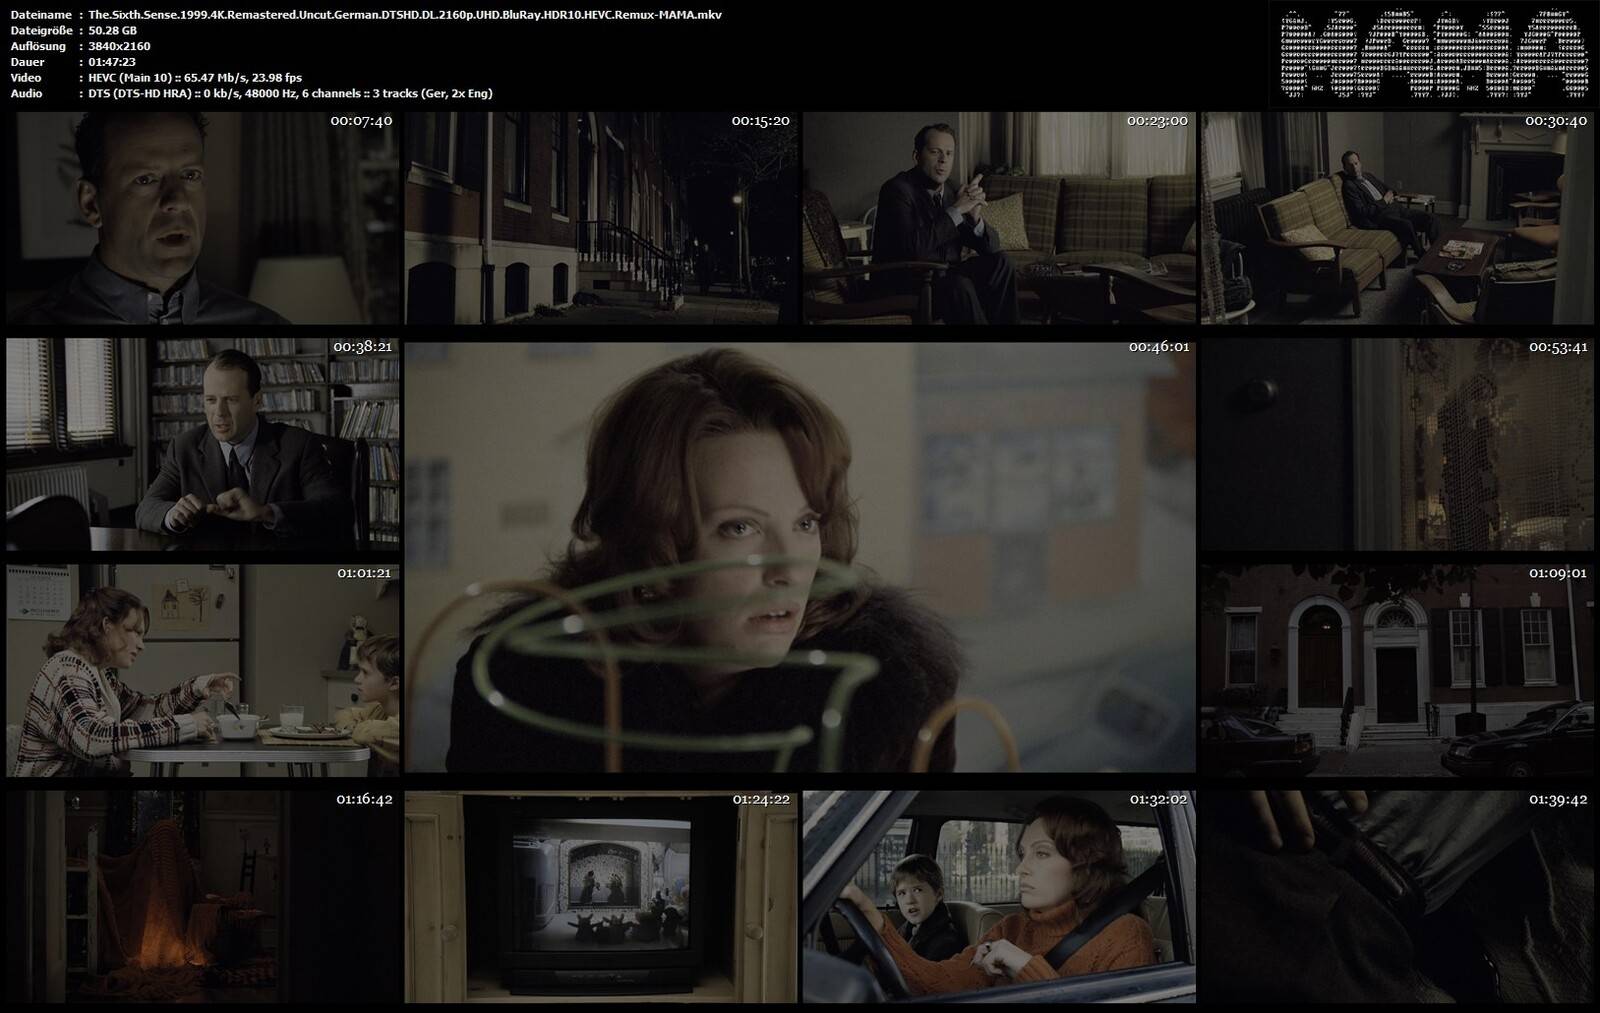Viewport: 1600px width, 1013px height.
Task: Click the 01:32:02 timestamp text
Action: click(x=1160, y=800)
